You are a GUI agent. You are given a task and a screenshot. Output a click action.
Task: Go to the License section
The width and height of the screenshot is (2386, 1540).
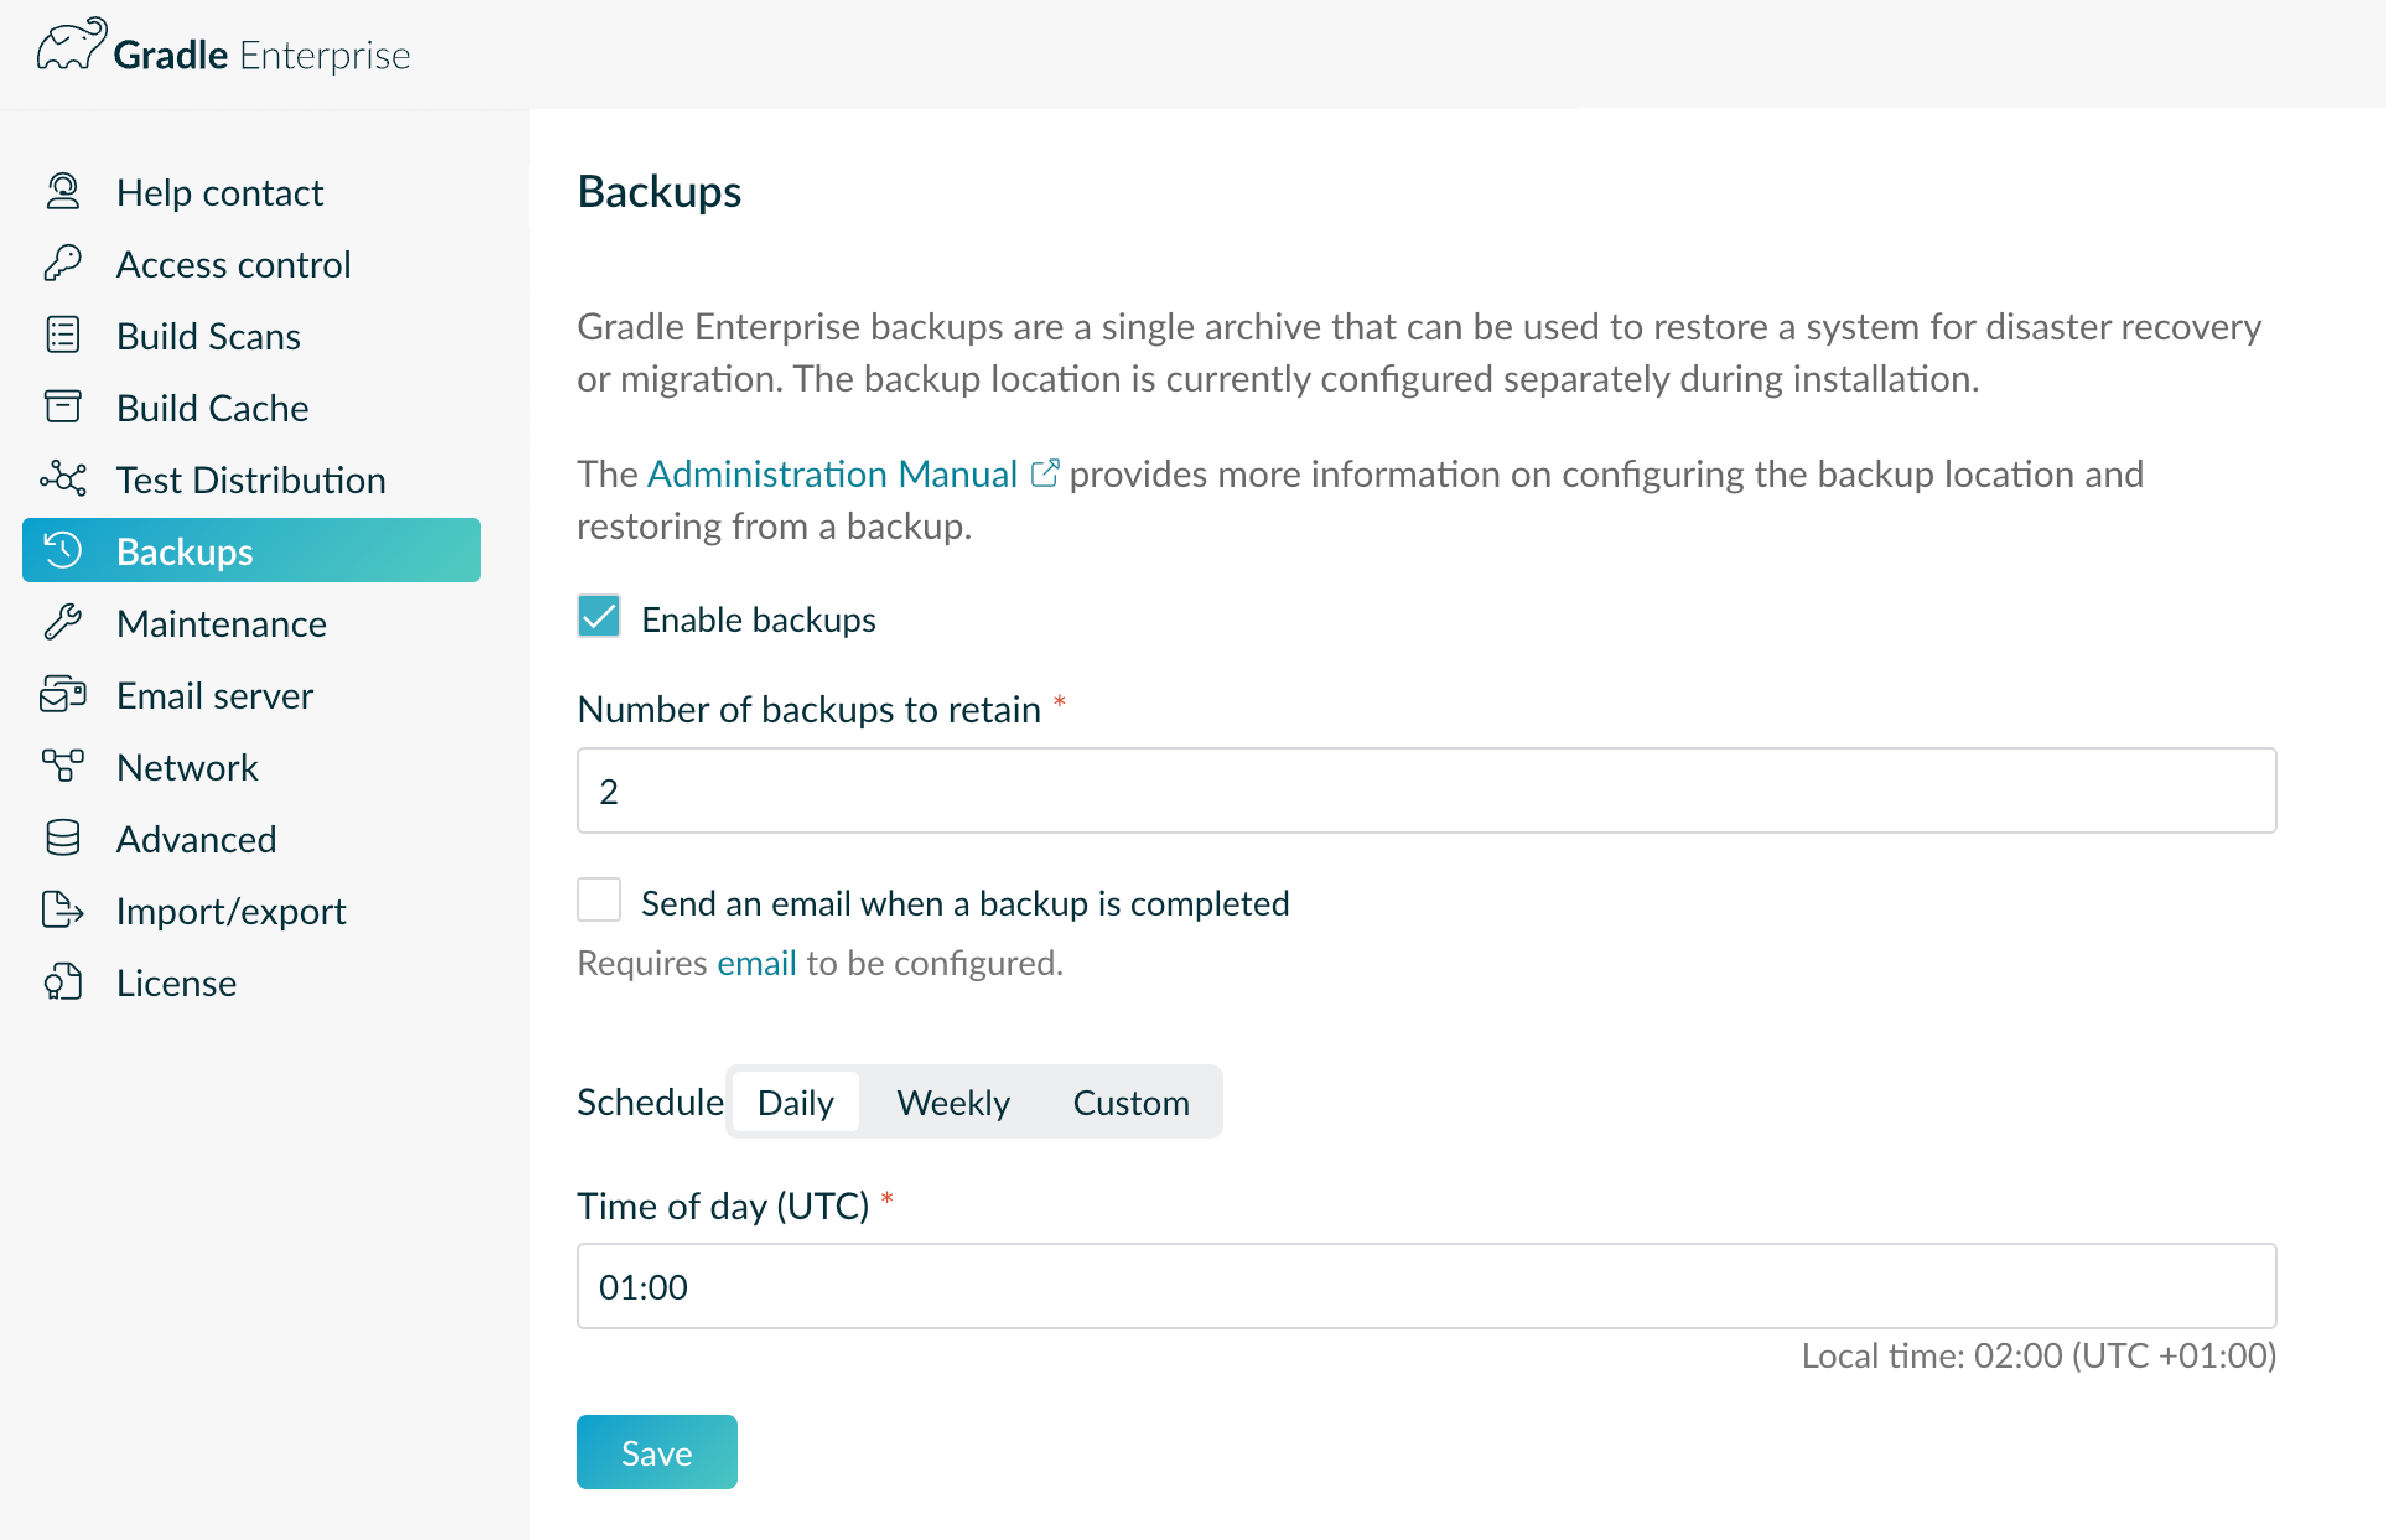pyautogui.click(x=176, y=983)
